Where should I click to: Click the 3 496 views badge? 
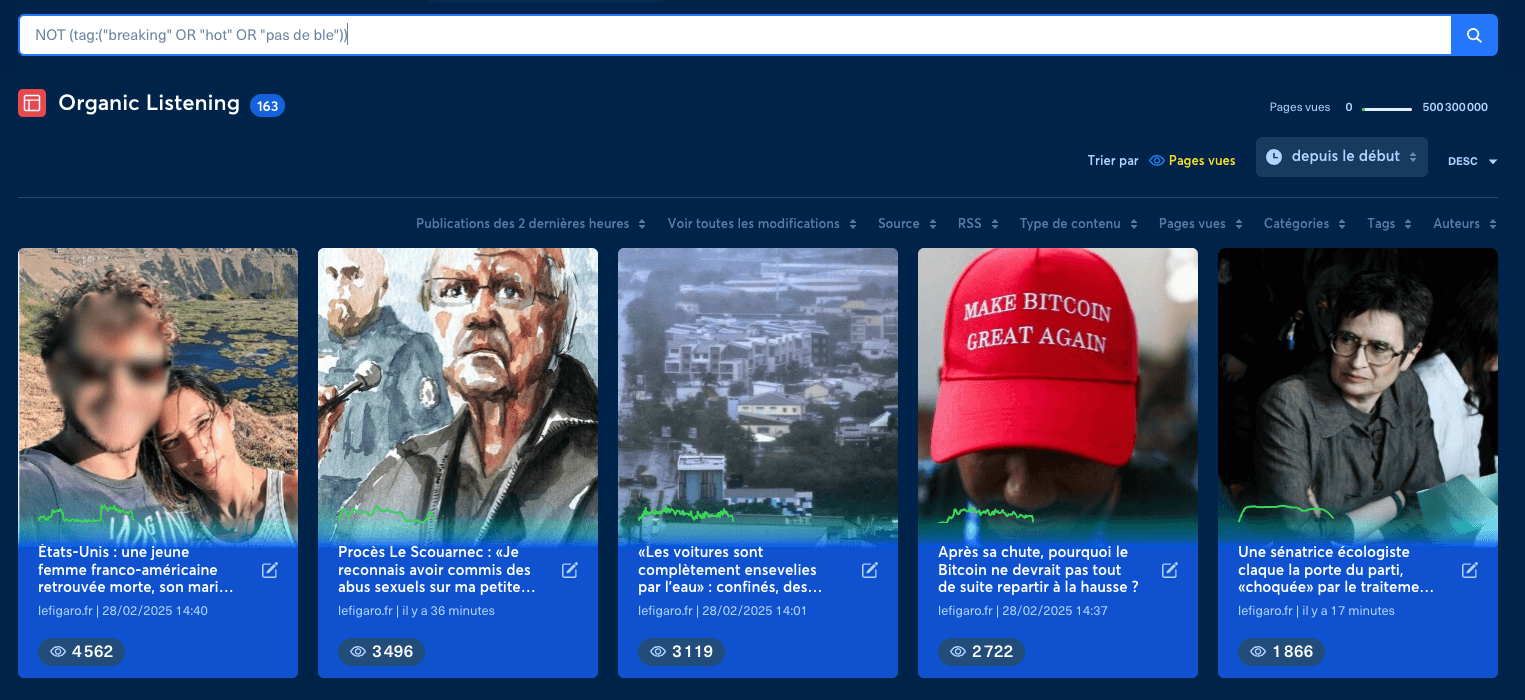[x=382, y=652]
